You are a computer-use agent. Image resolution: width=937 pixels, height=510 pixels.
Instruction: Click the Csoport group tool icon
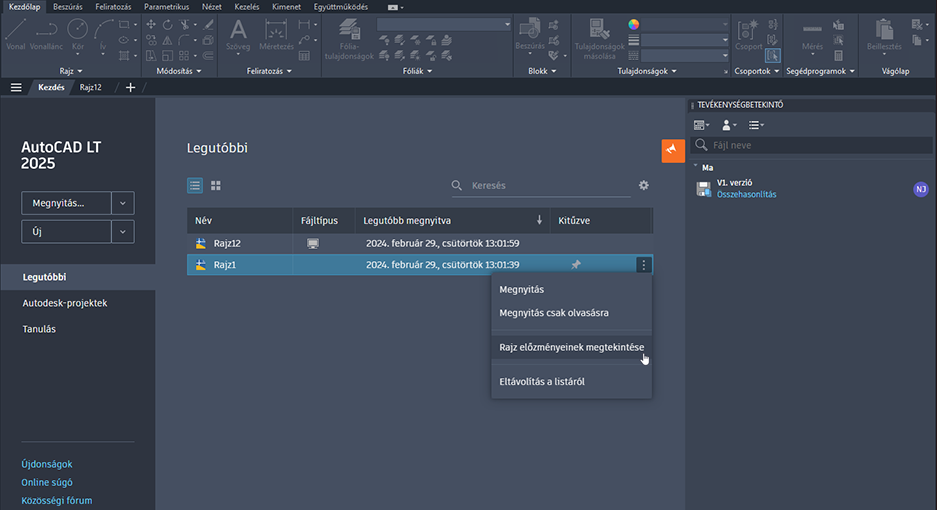point(748,34)
